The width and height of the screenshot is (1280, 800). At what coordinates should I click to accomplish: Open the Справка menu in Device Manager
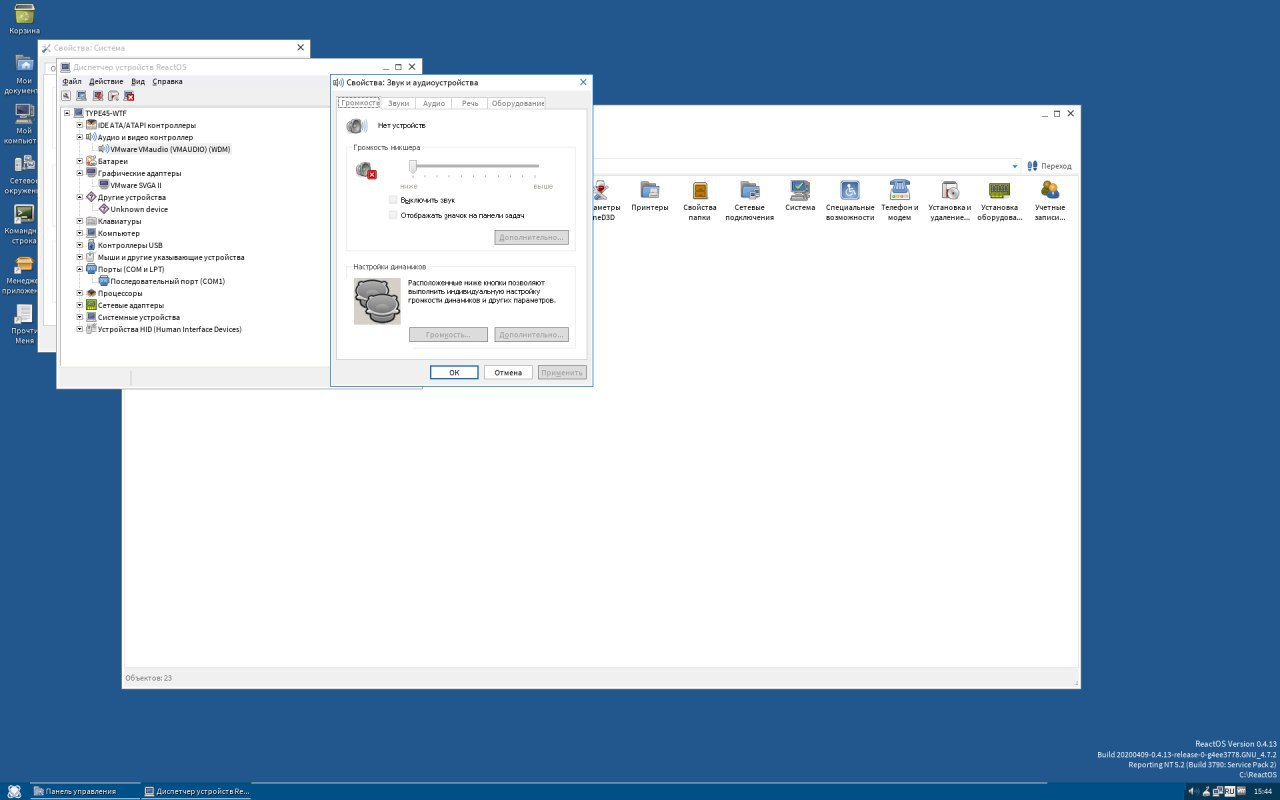(167, 81)
